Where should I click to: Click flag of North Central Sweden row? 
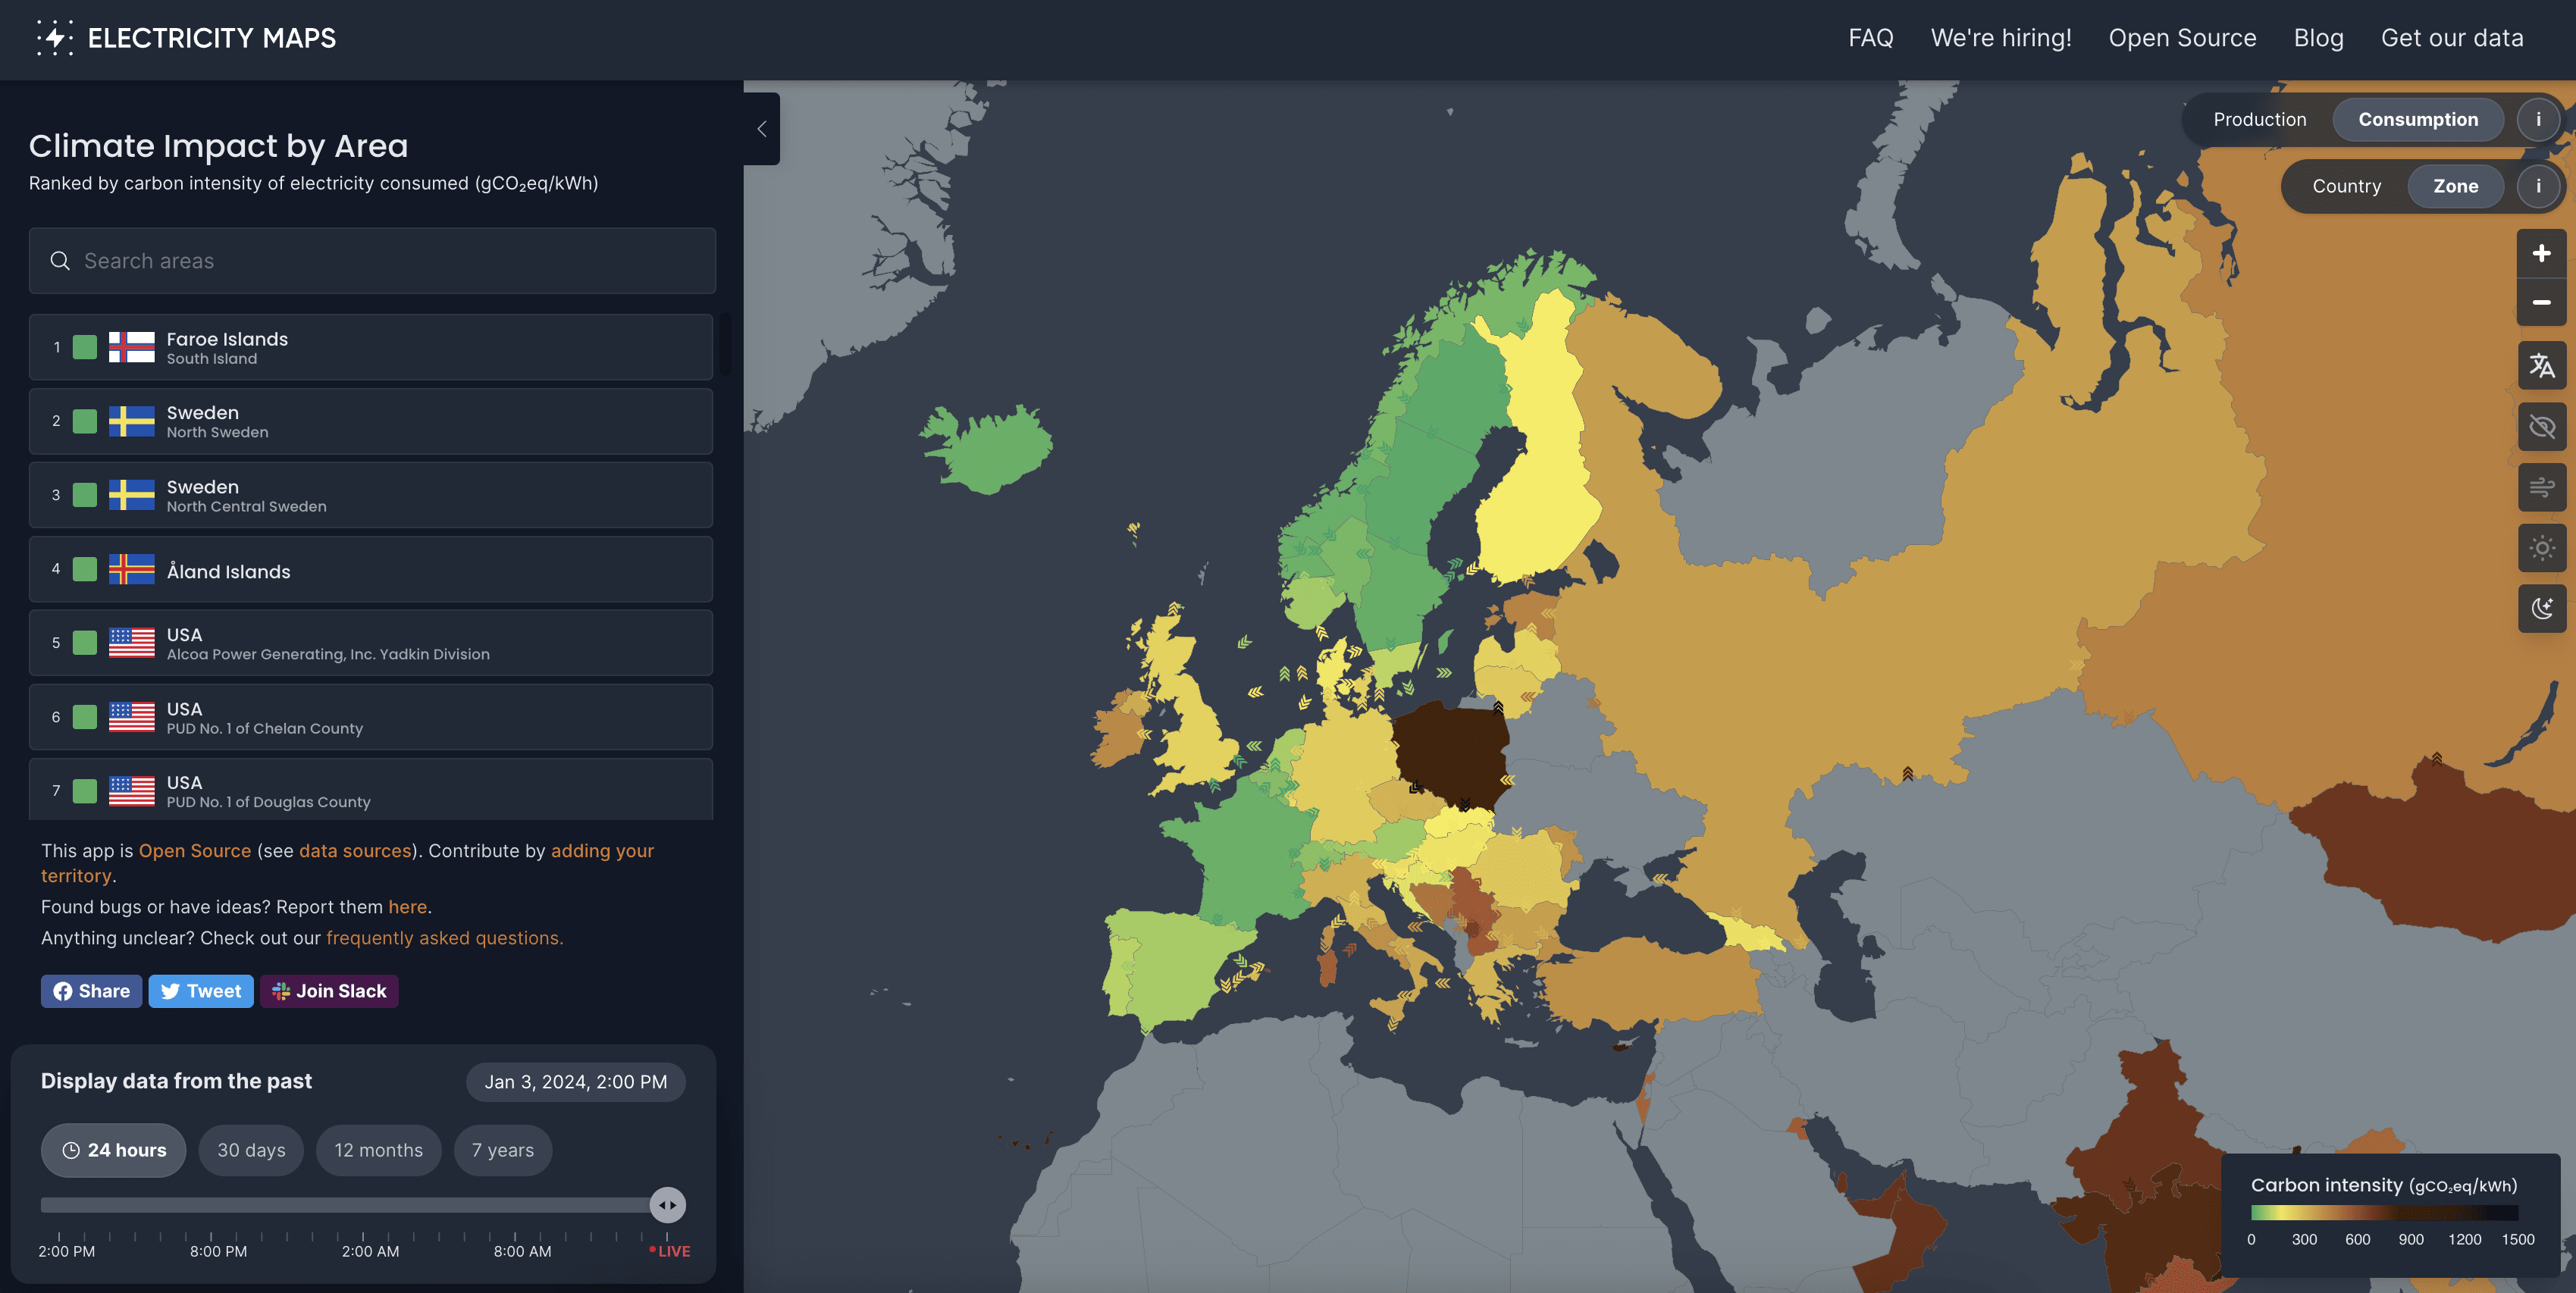(131, 495)
